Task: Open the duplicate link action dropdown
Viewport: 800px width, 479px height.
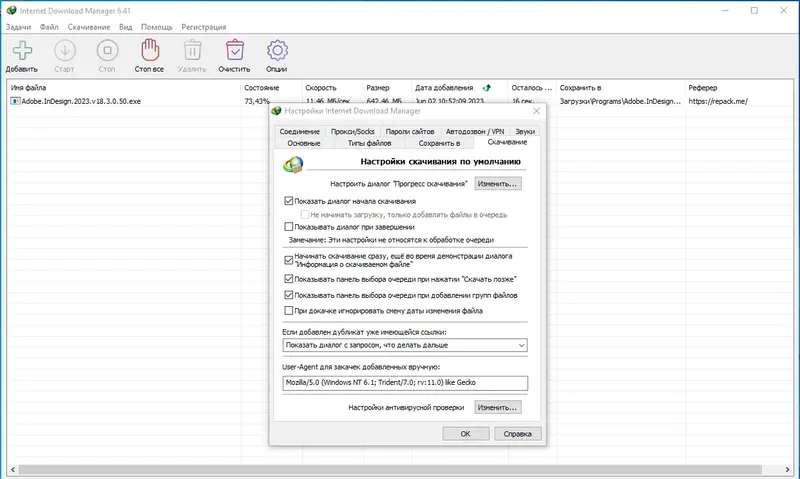Action: click(x=405, y=345)
